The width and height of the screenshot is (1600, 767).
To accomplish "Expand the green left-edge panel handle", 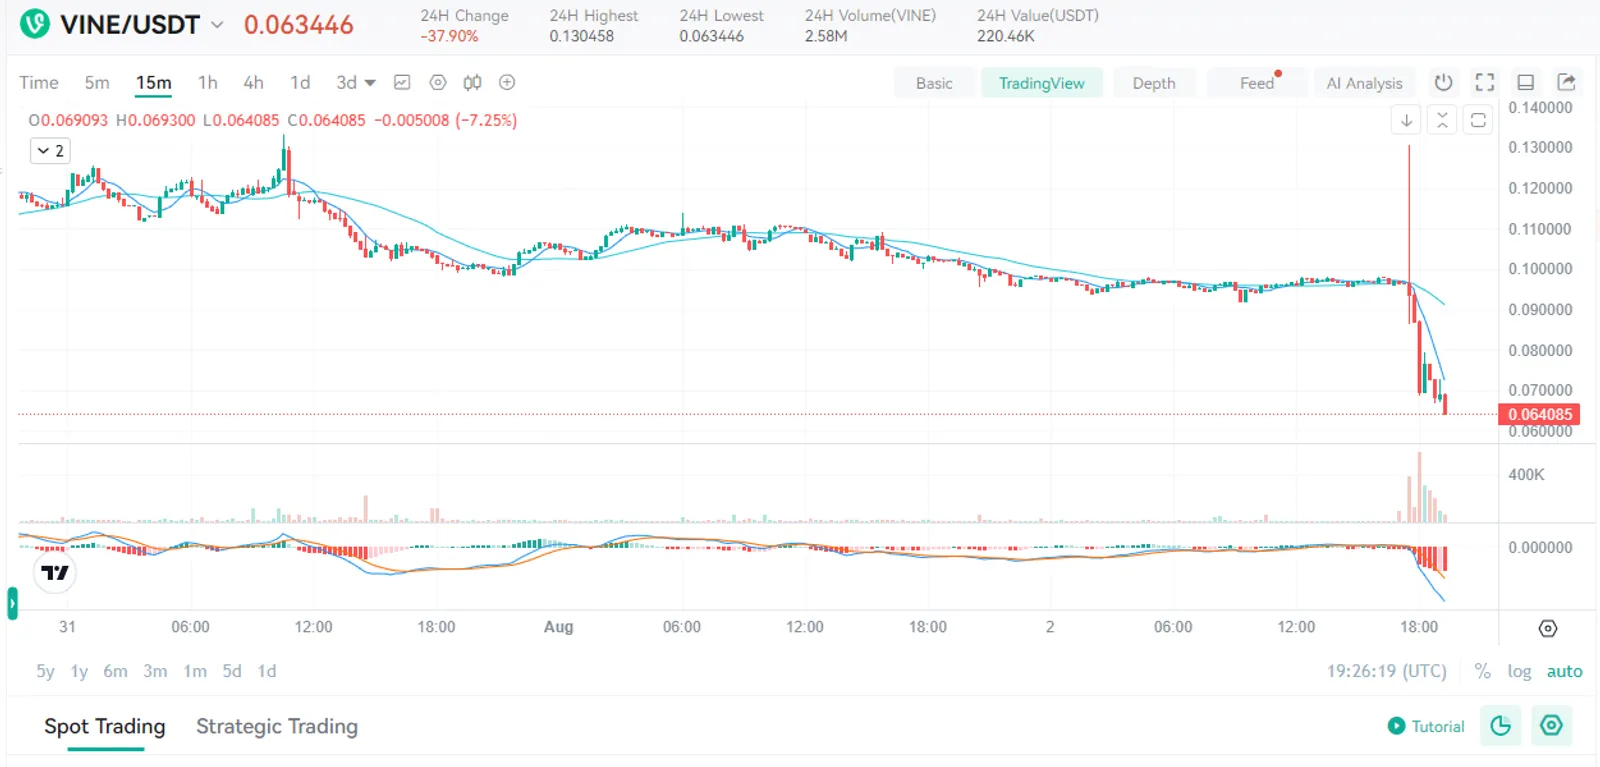I will click(12, 603).
